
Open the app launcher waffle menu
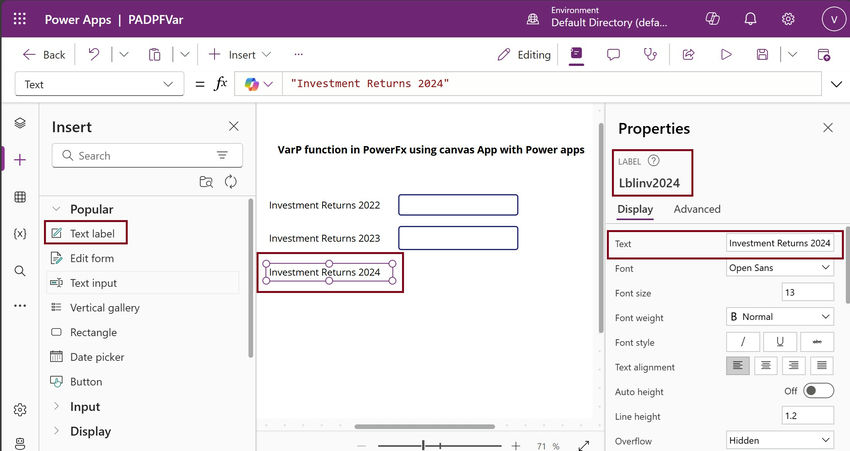pyautogui.click(x=20, y=19)
